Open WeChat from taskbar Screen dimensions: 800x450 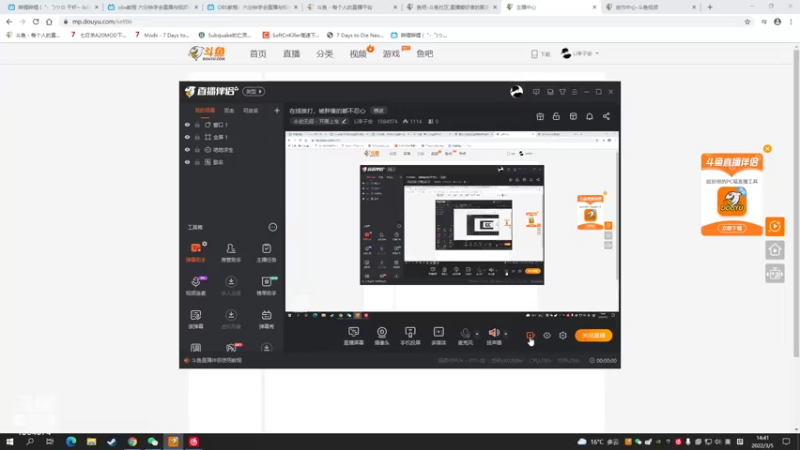pyautogui.click(x=153, y=441)
